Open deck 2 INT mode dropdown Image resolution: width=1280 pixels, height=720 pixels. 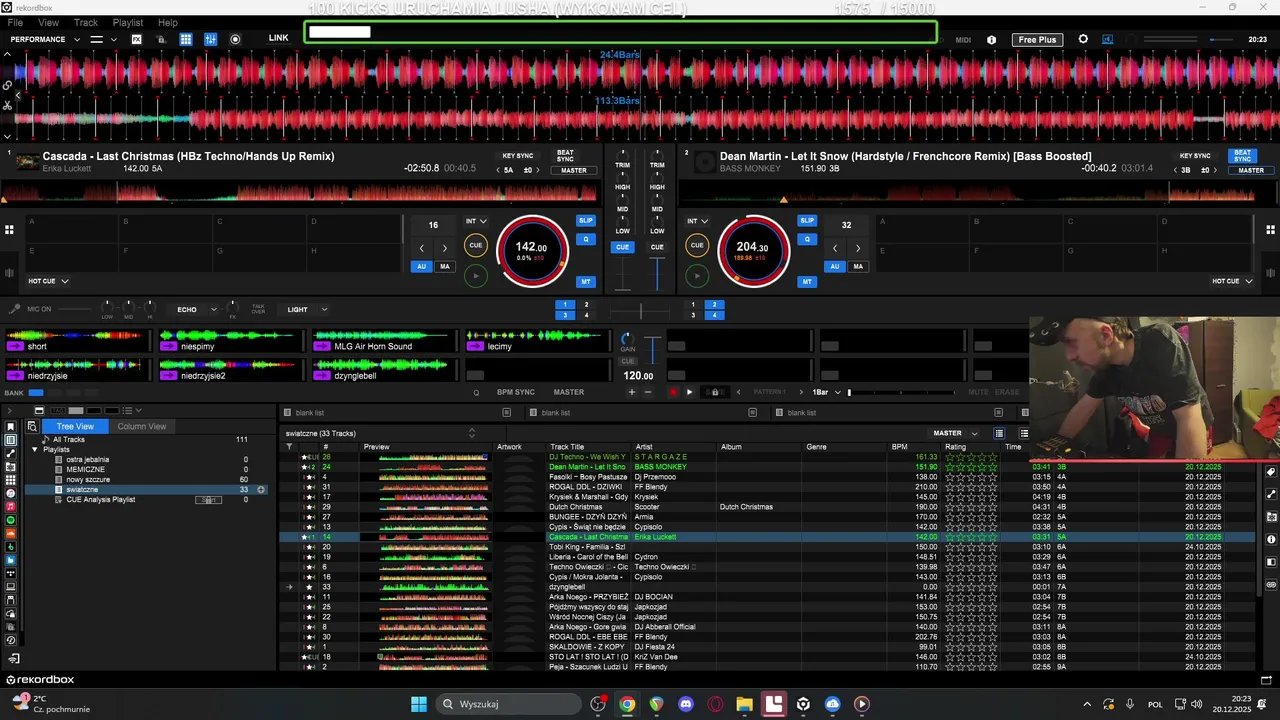point(697,221)
